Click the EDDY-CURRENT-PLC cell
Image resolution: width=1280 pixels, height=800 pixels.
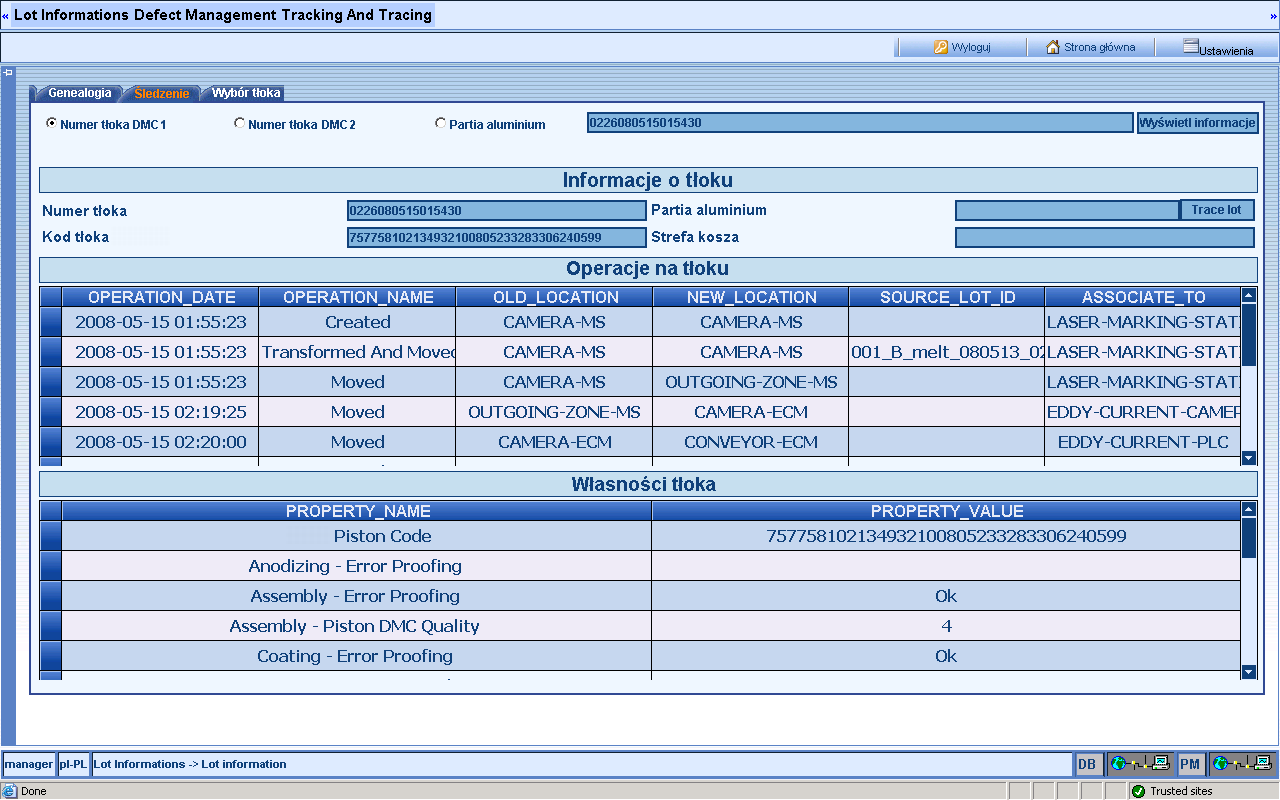click(x=1143, y=442)
